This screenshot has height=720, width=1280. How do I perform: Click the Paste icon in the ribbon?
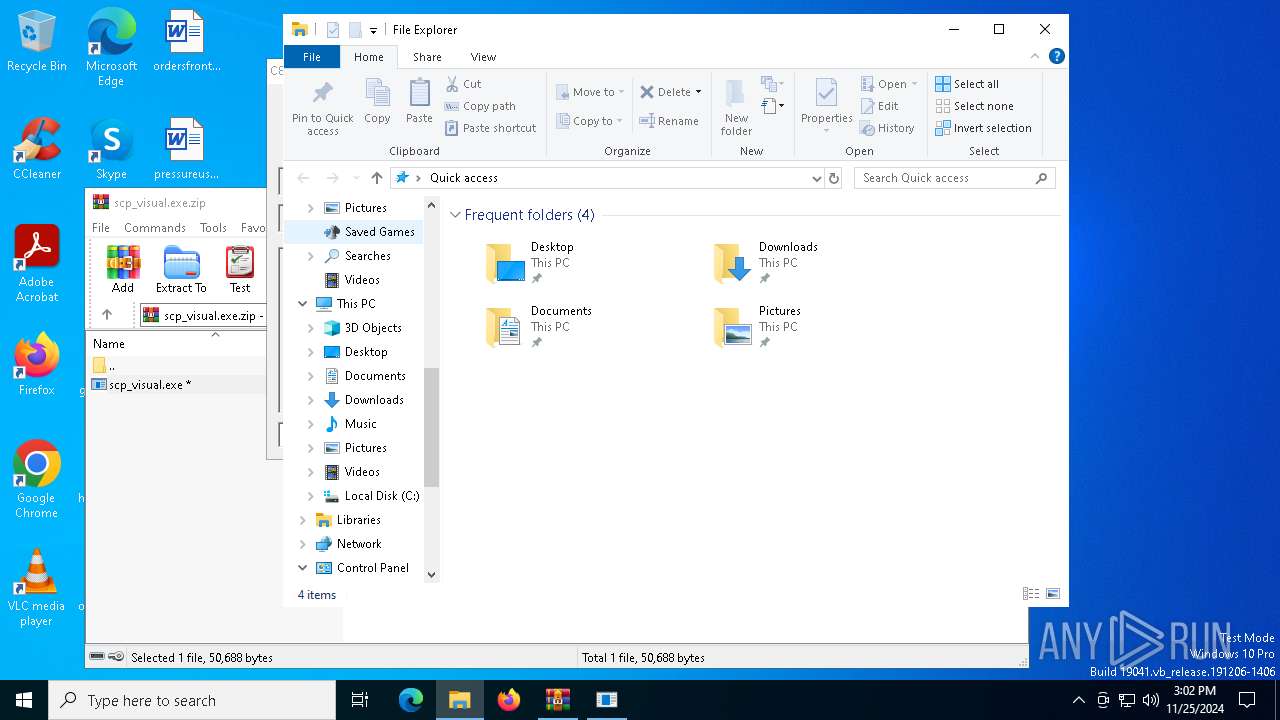pos(419,102)
